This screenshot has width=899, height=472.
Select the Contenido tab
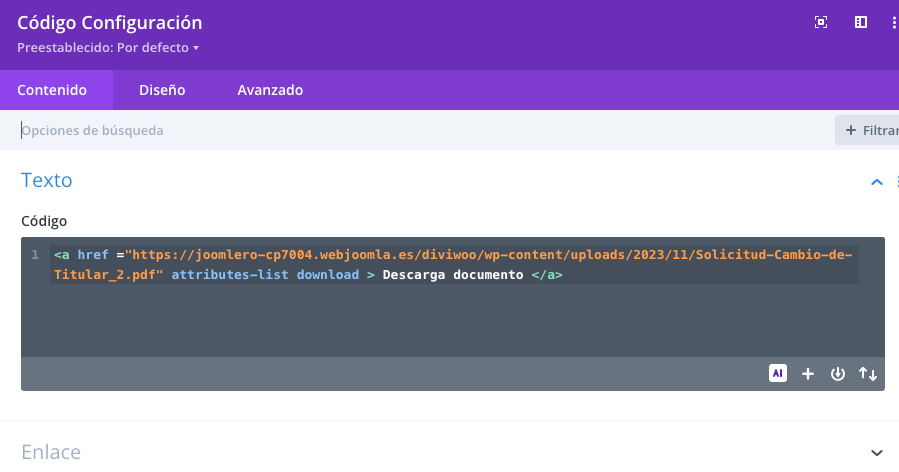coord(52,90)
